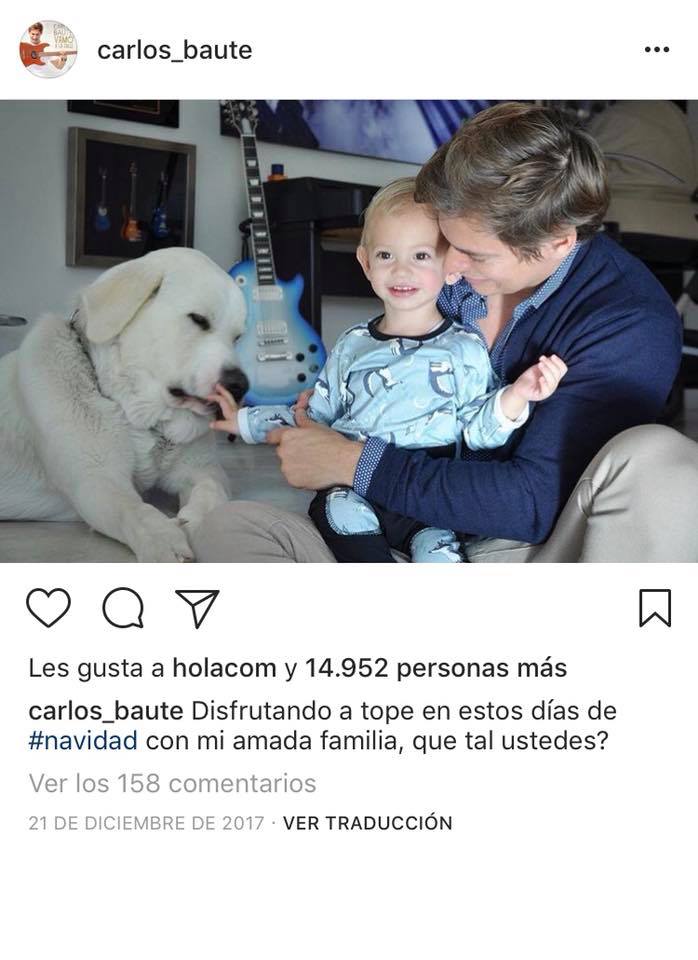Save post with bookmark icon
Screen dimensions: 698x960
655,608
